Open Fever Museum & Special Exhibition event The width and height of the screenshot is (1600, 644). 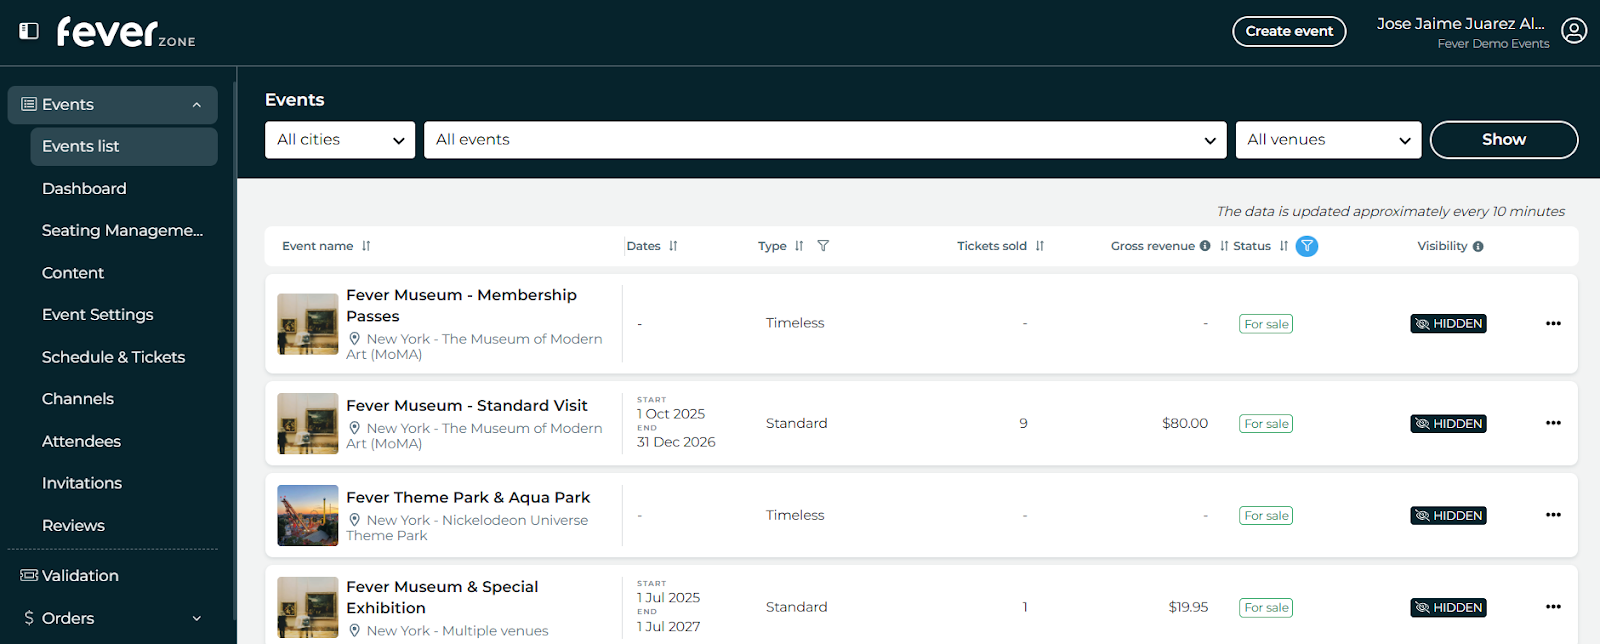click(442, 597)
